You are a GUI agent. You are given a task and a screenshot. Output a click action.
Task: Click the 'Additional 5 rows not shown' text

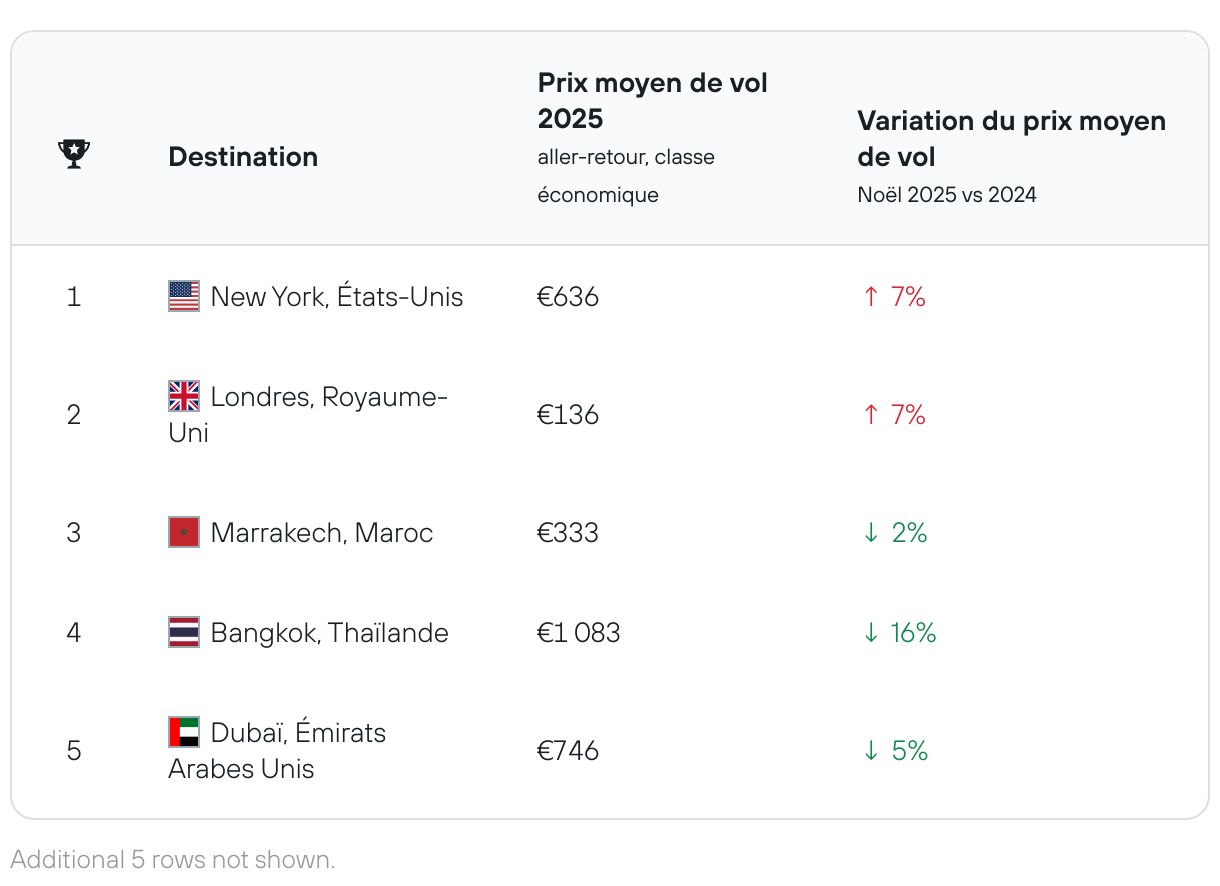click(173, 860)
